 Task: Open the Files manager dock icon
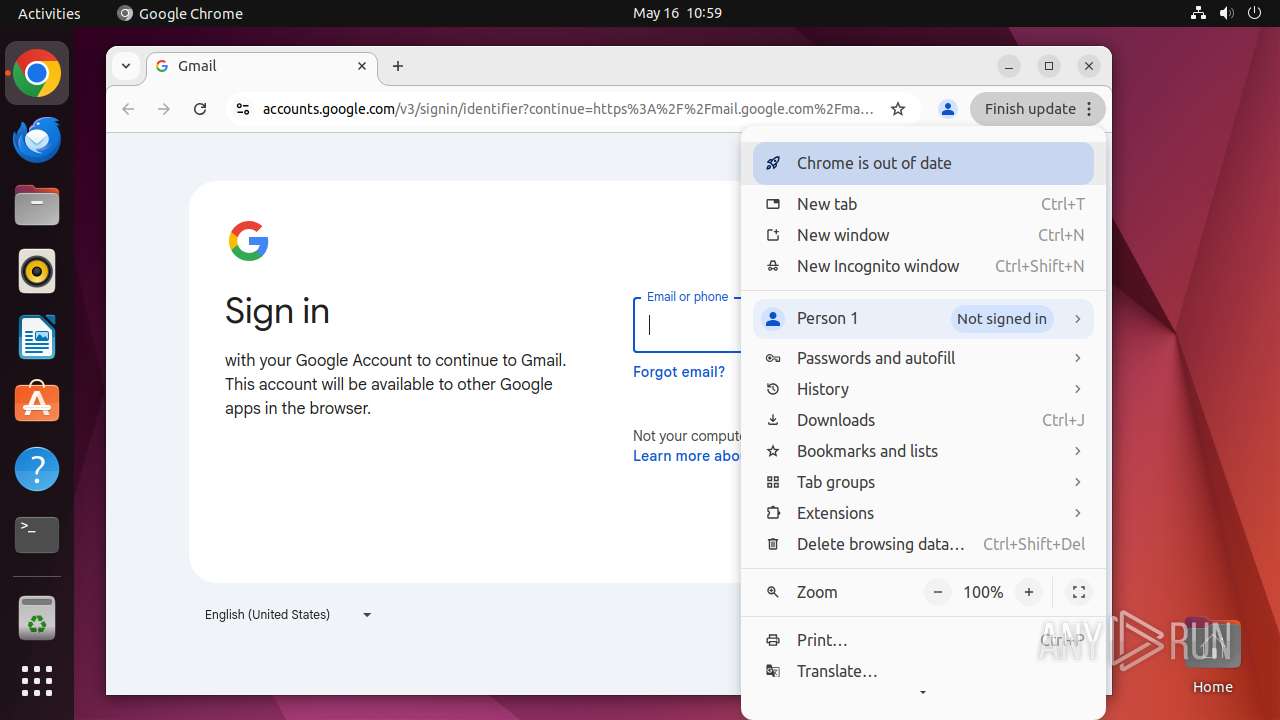37,206
